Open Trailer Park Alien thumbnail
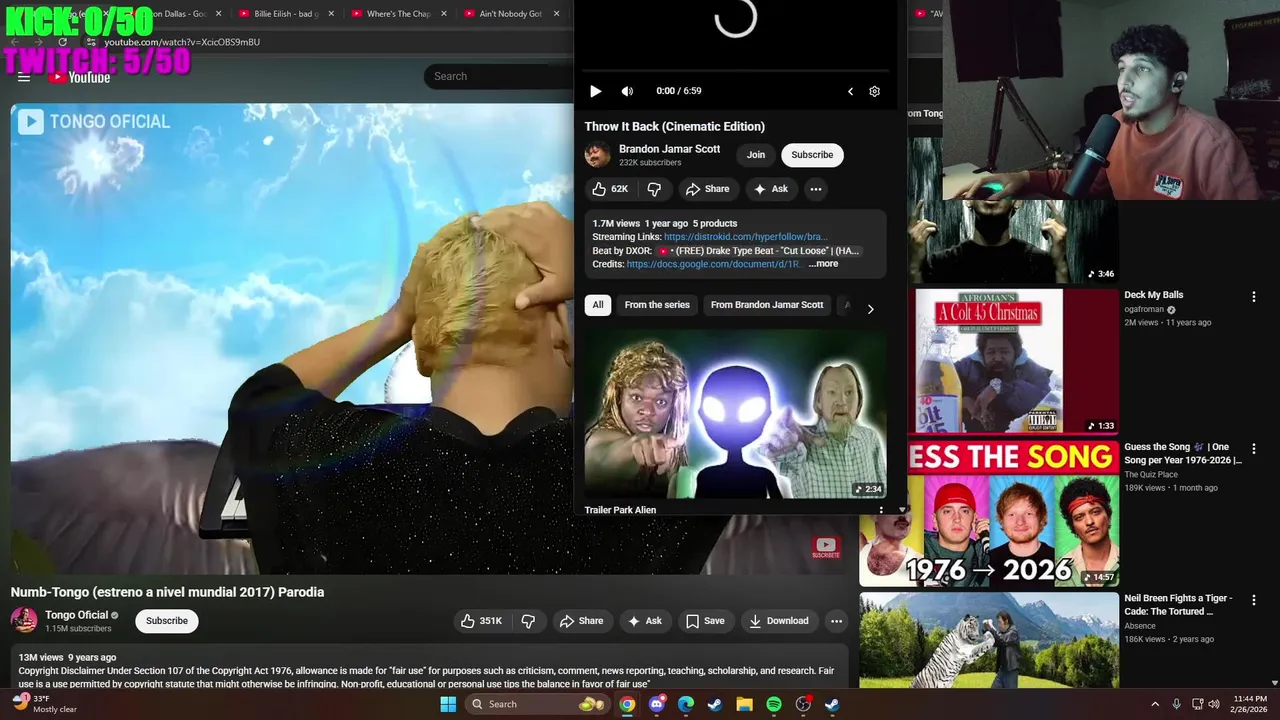1280x720 pixels. [x=736, y=414]
